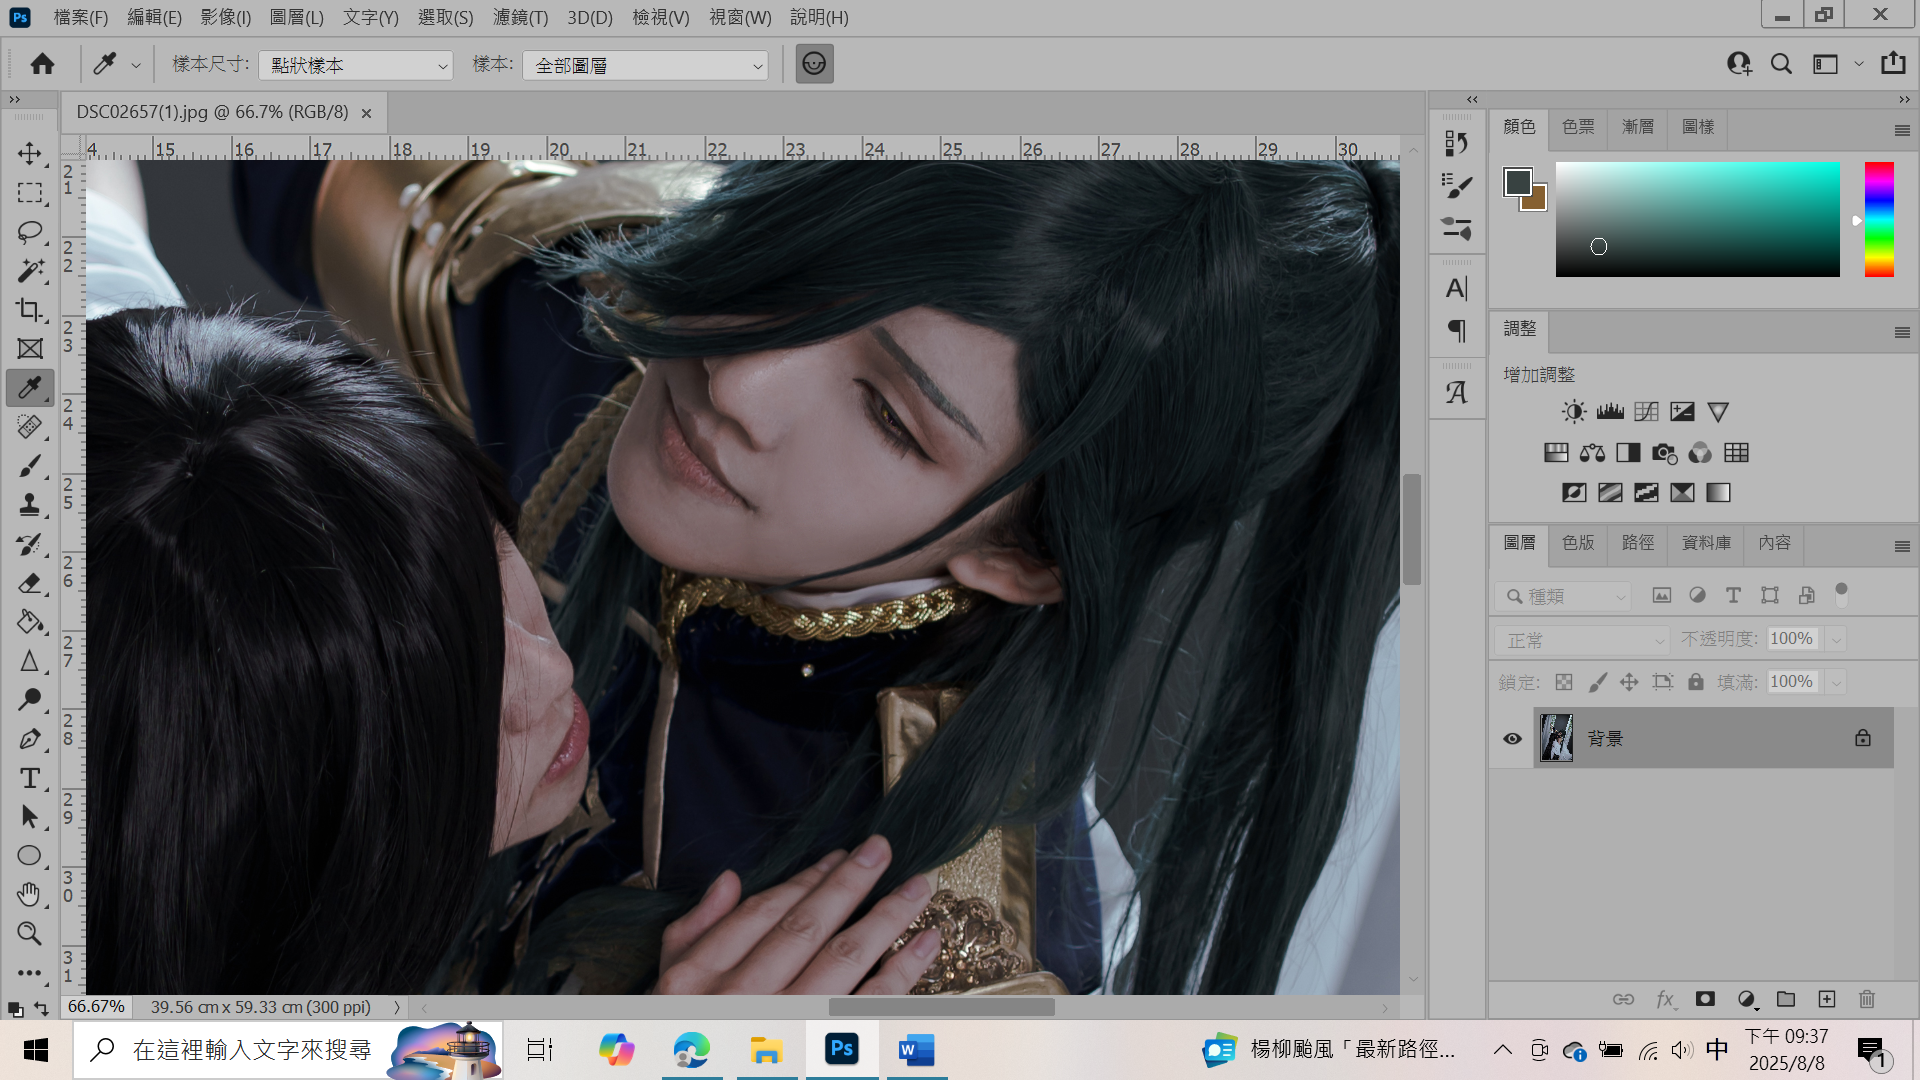The height and width of the screenshot is (1080, 1920).
Task: Open the 樣本尺寸 dropdown
Action: point(355,65)
